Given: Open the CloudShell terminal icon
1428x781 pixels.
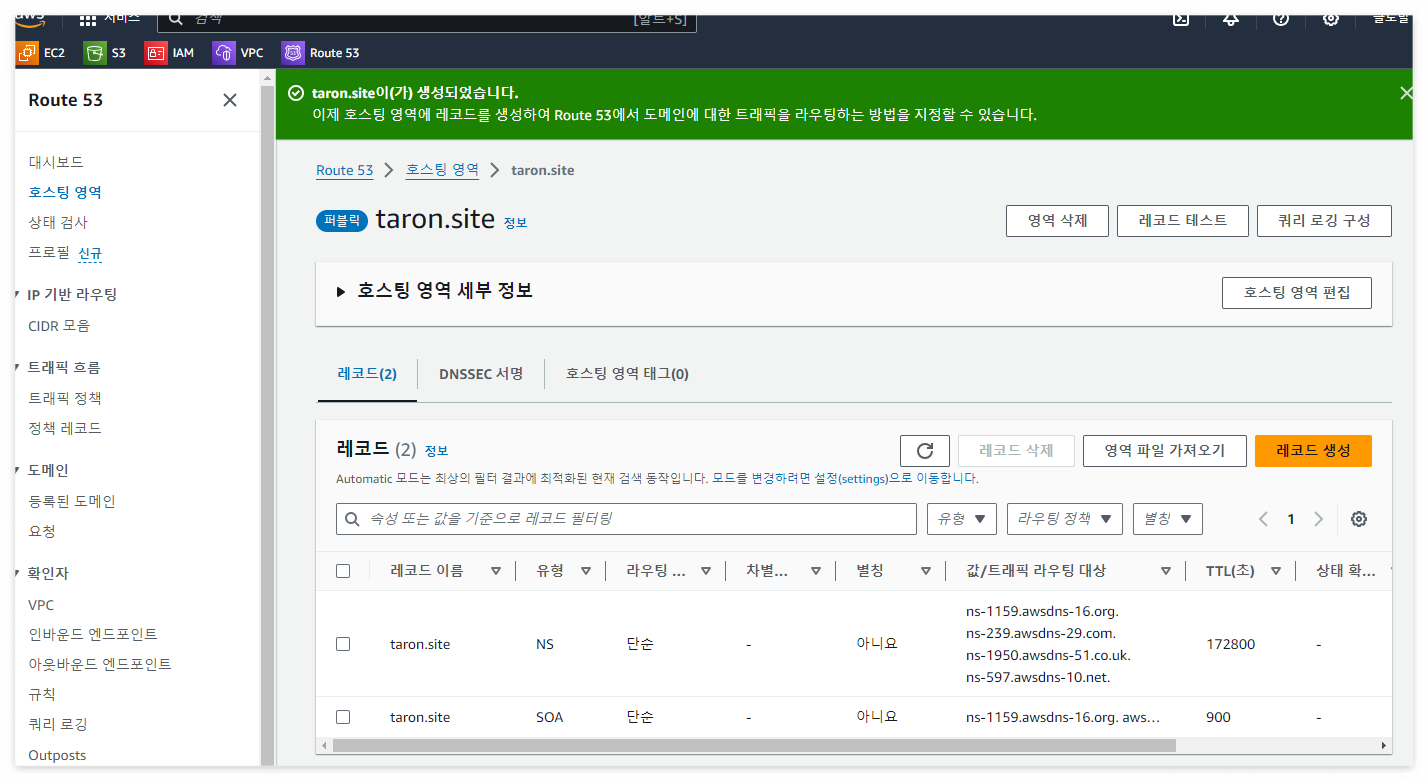Looking at the screenshot, I should tap(1181, 19).
